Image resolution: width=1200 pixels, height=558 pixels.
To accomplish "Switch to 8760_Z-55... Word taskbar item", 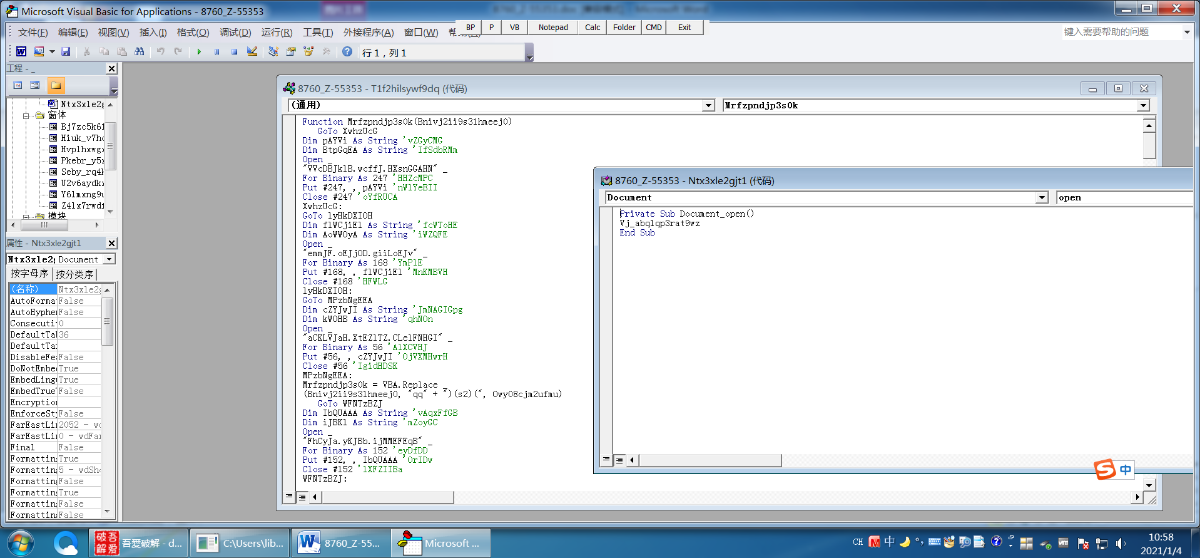I will click(x=338, y=542).
